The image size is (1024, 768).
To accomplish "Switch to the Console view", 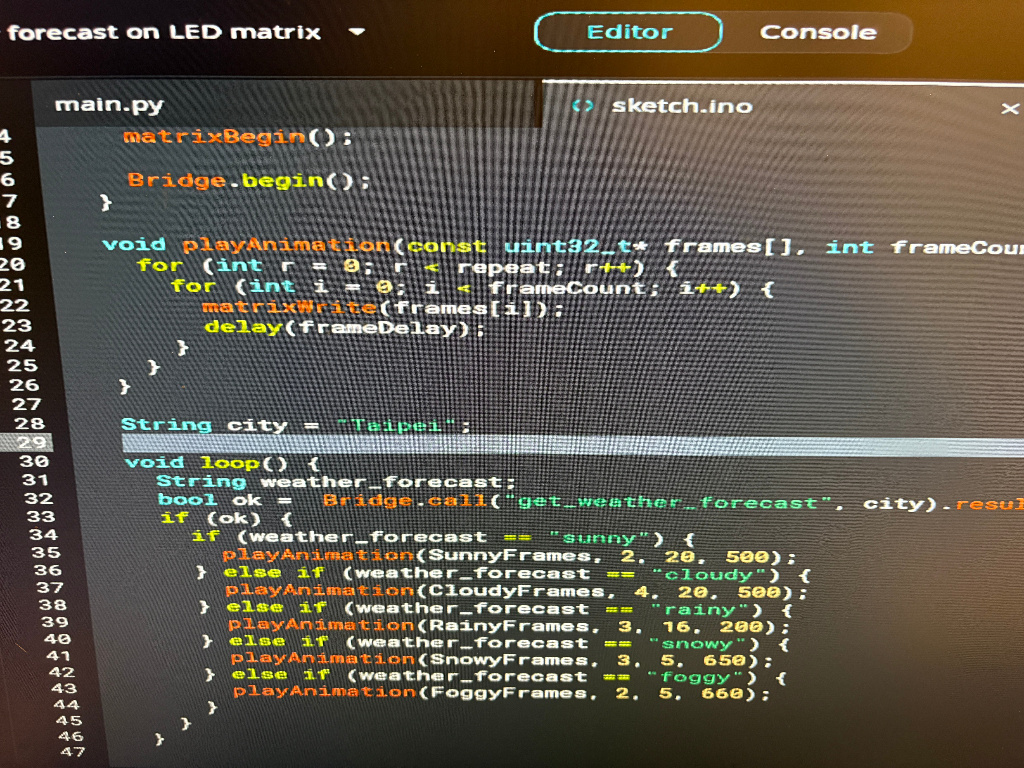I will tap(817, 32).
